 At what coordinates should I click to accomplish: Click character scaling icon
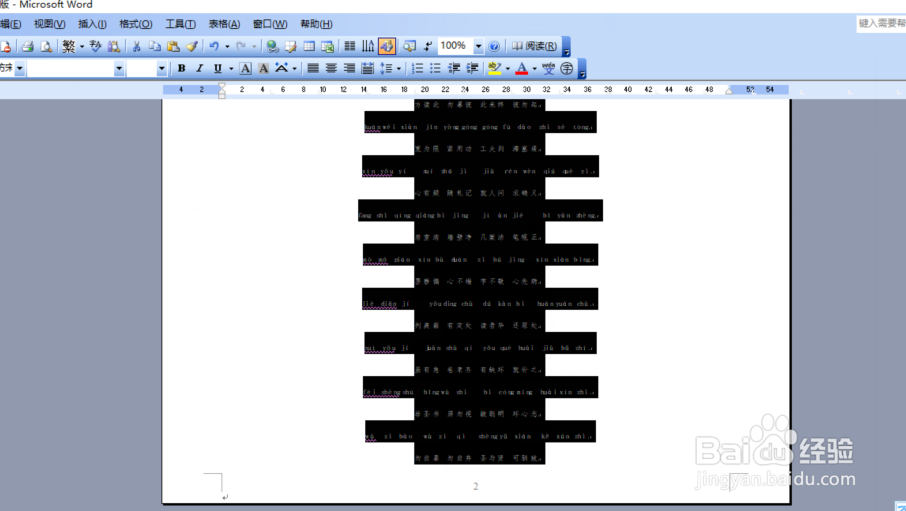(x=281, y=68)
